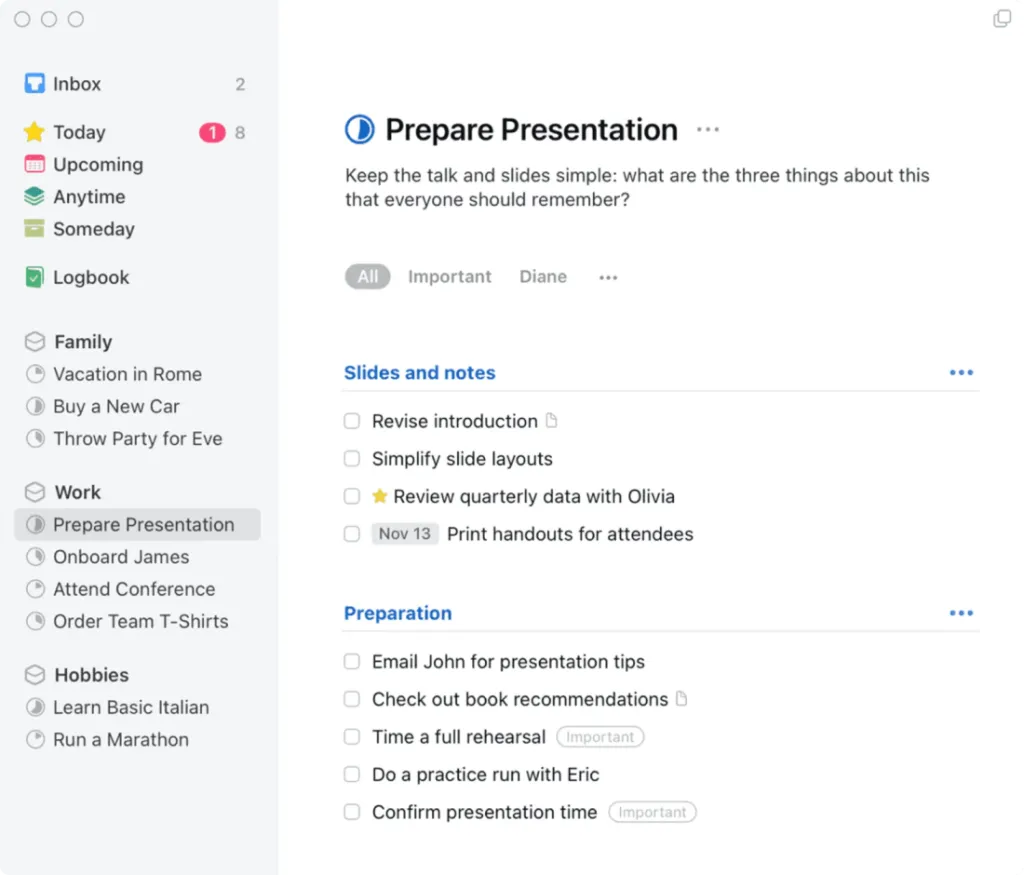Go to the Vacation in Rome project
This screenshot has width=1024, height=875.
127,374
